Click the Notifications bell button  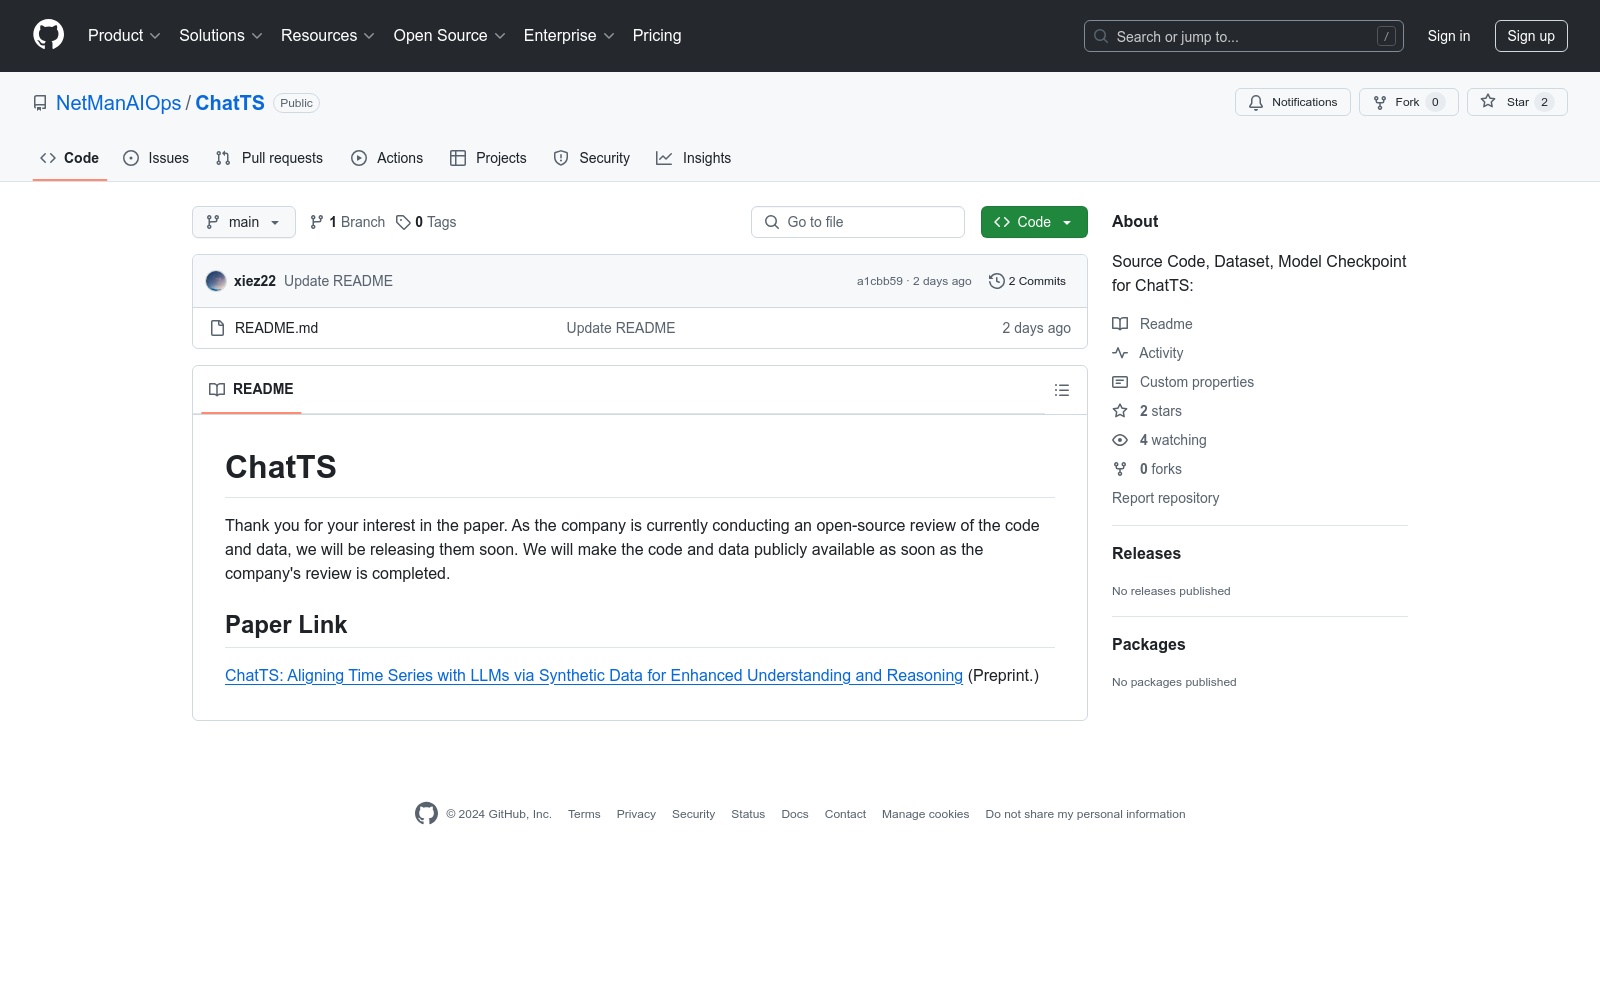1293,102
